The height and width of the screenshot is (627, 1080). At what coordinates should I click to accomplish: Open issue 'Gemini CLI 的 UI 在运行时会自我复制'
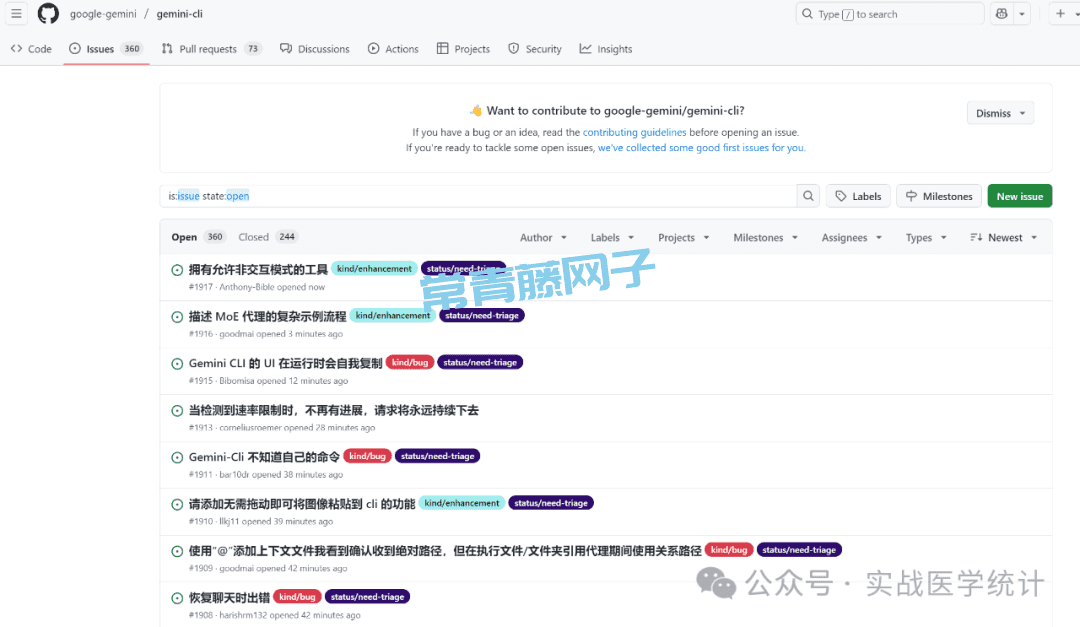pyautogui.click(x=285, y=363)
